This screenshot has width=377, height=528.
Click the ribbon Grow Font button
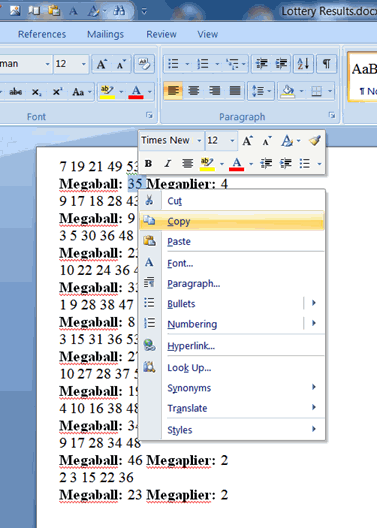tap(102, 64)
